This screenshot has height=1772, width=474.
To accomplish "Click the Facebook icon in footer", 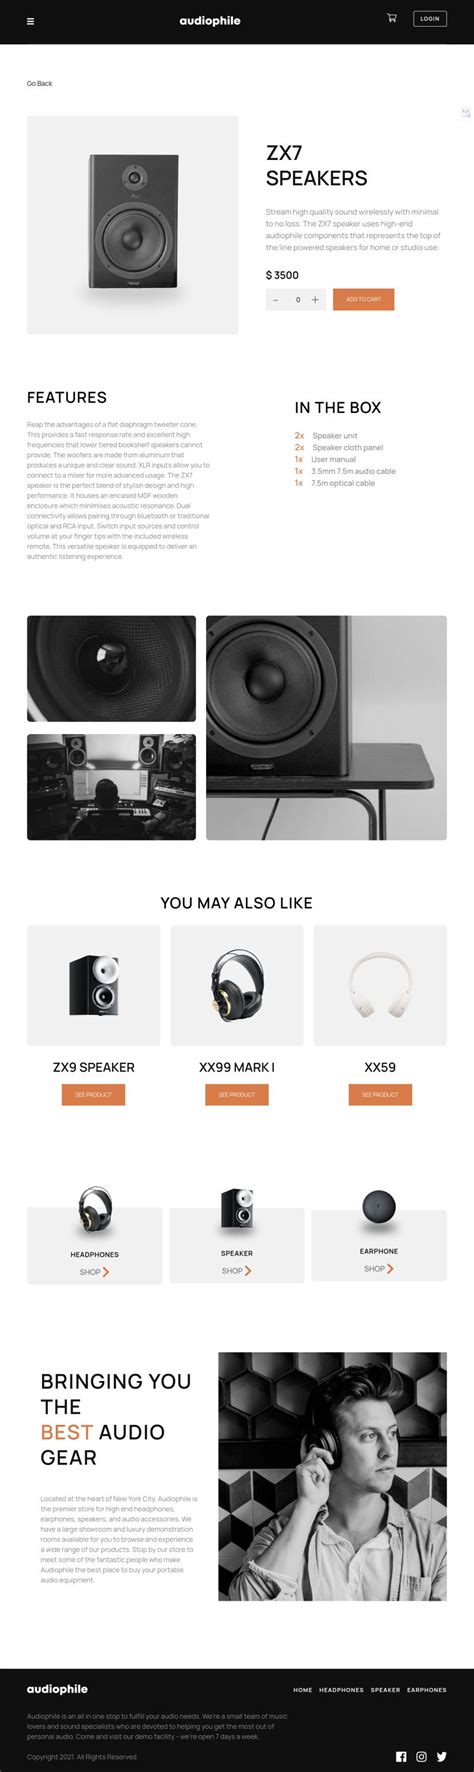I will coord(401,1756).
